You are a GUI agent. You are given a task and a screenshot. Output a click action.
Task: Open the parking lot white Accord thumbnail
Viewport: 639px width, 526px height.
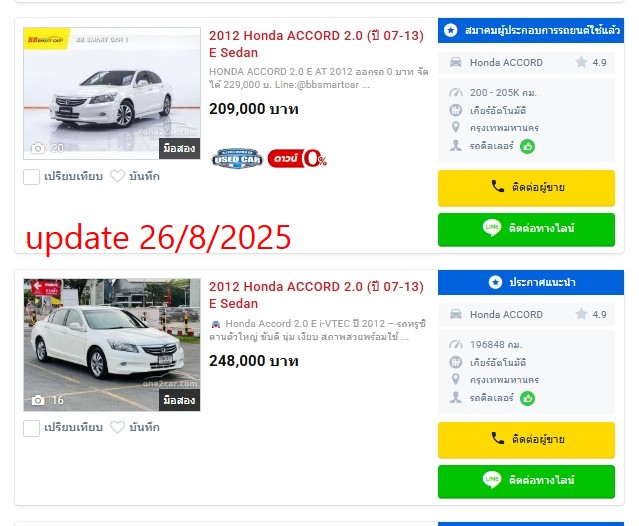(x=112, y=345)
